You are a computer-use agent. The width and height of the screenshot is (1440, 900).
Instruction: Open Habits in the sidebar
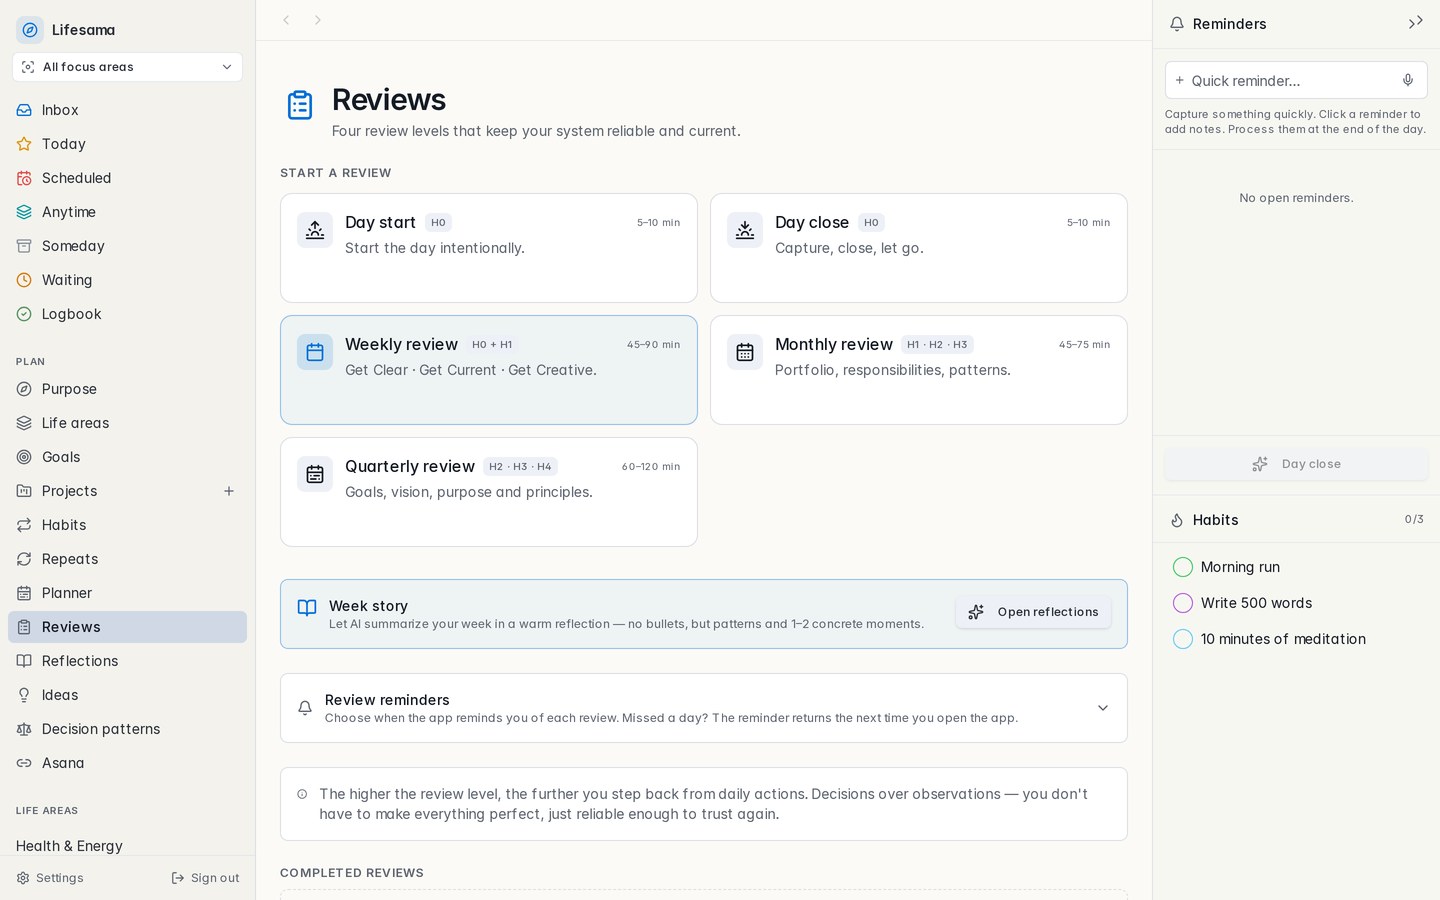click(127, 525)
